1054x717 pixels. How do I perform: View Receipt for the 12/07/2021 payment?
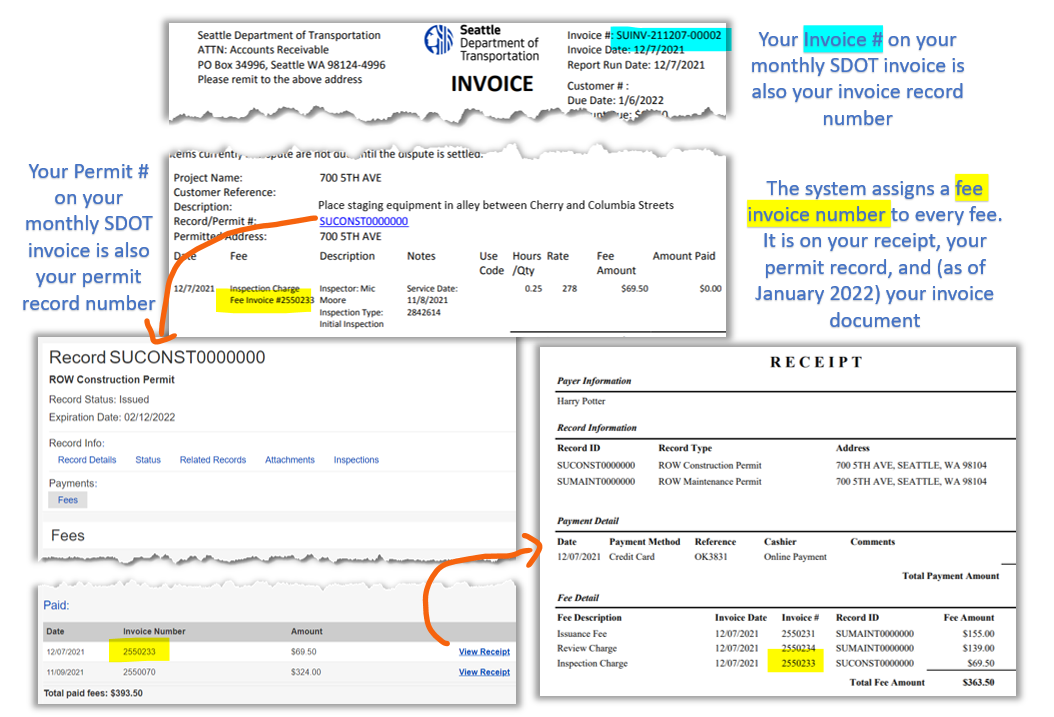coord(484,652)
